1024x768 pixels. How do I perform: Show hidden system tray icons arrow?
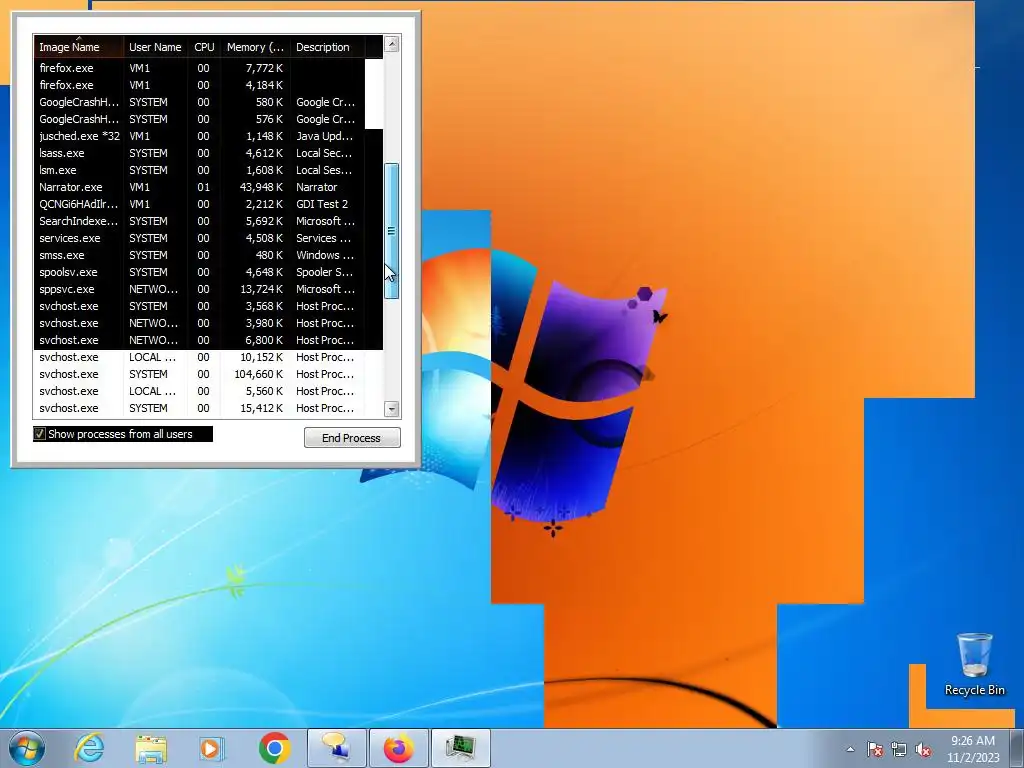850,749
